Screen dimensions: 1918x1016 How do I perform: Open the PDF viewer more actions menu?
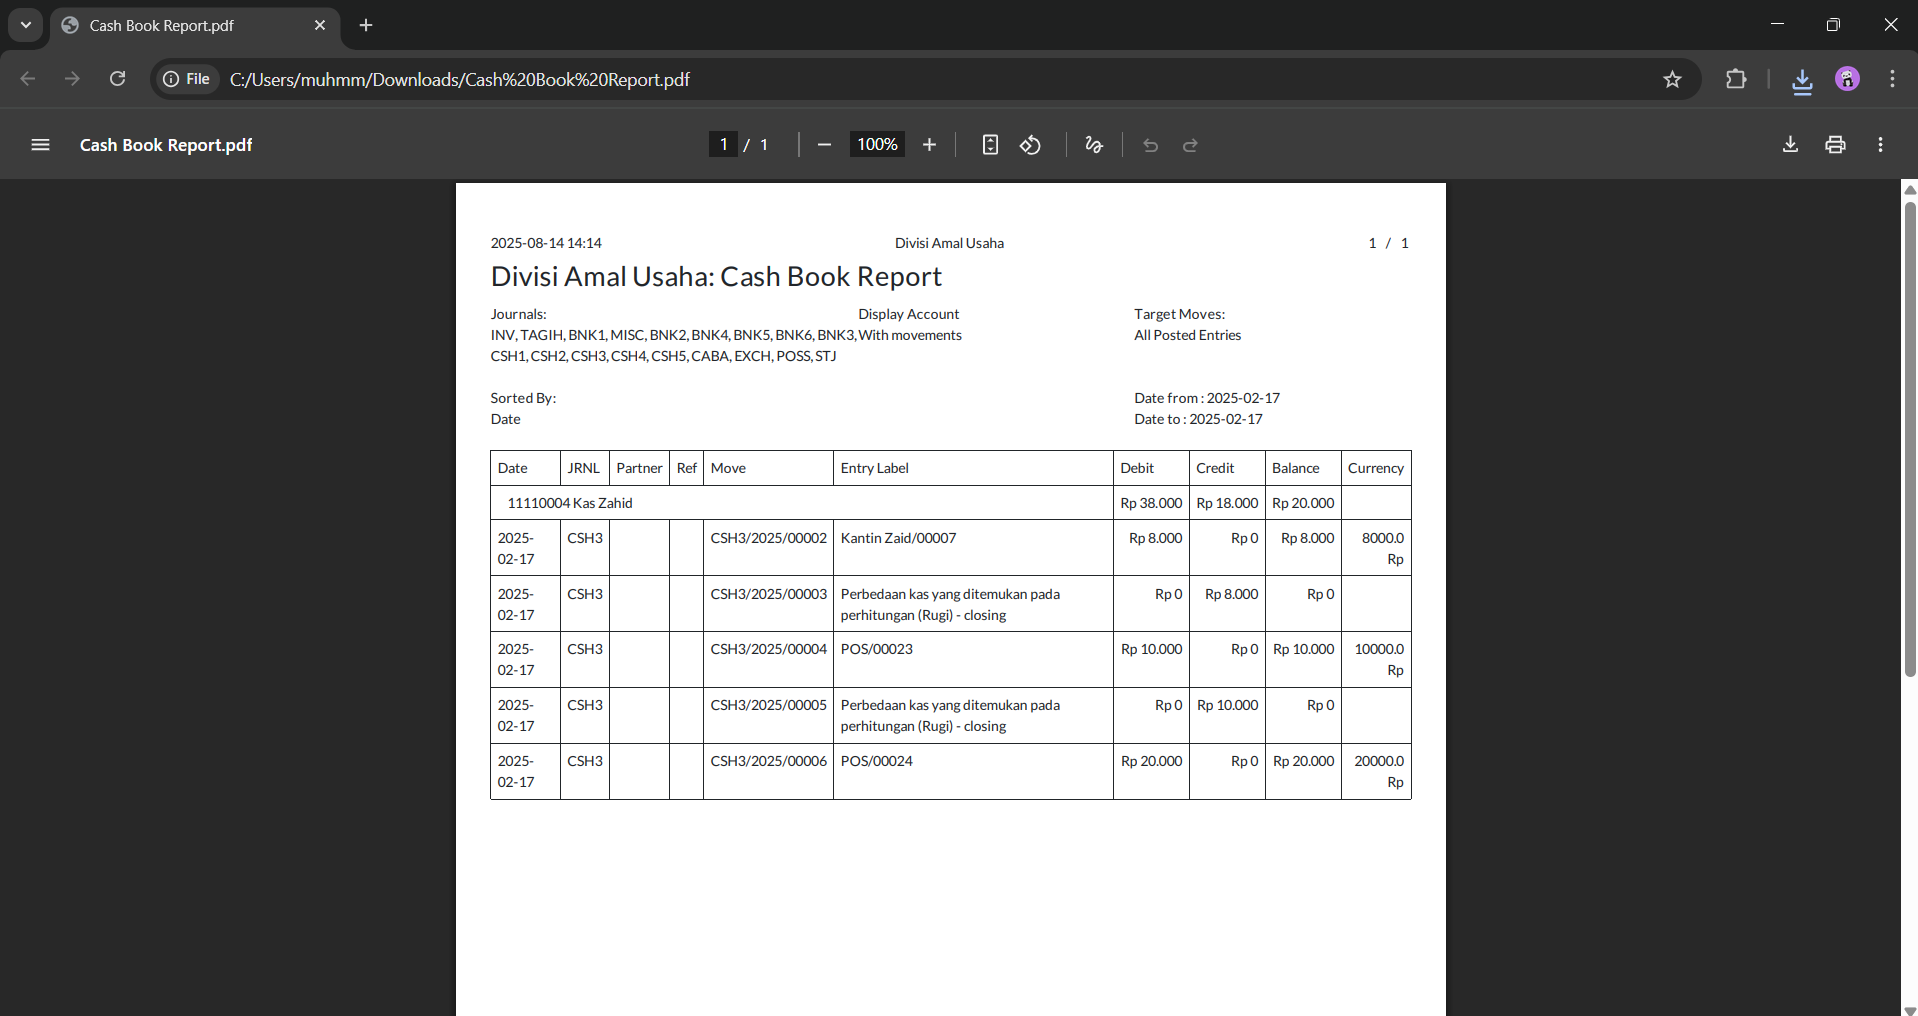[1880, 145]
